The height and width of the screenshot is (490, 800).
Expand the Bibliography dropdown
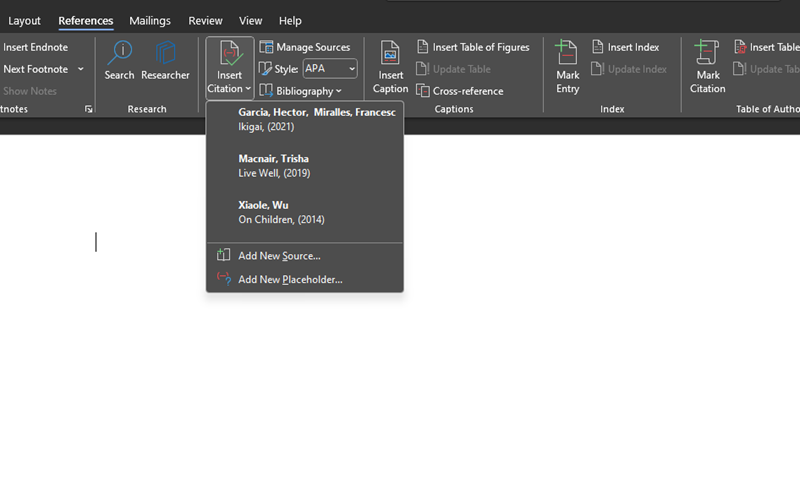pos(300,91)
